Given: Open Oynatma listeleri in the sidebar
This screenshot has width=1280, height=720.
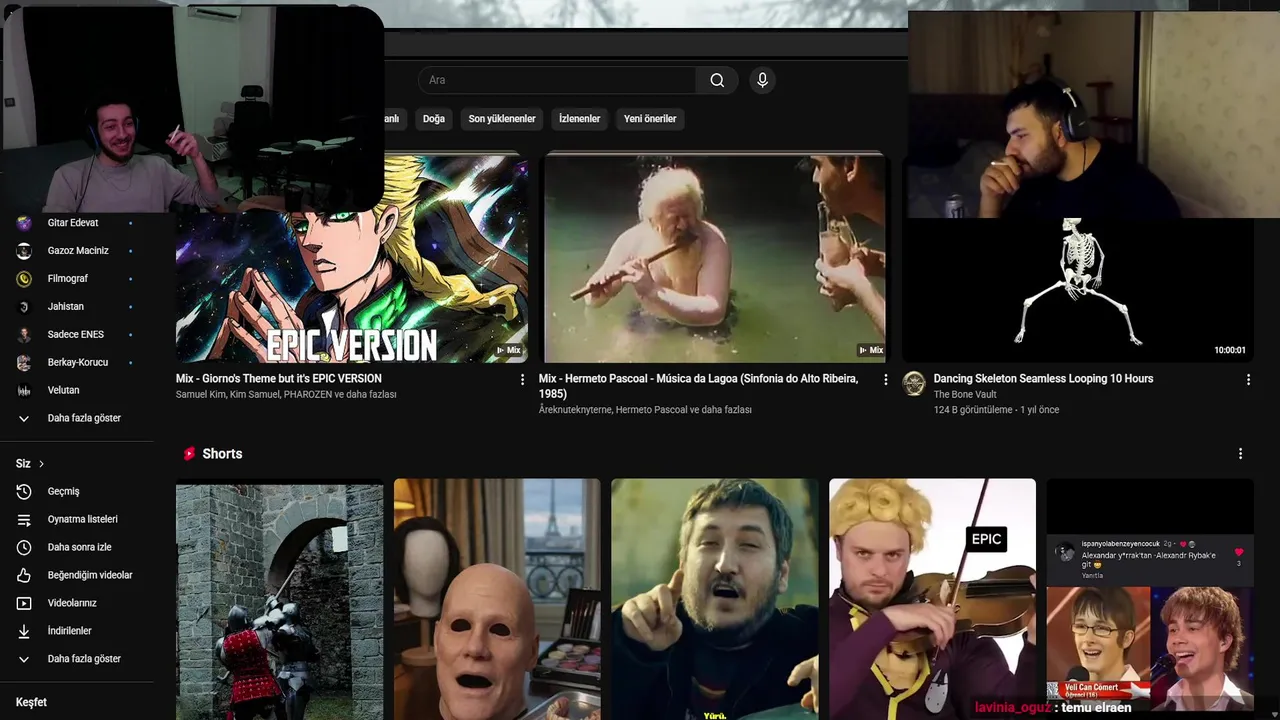Looking at the screenshot, I should tap(83, 520).
